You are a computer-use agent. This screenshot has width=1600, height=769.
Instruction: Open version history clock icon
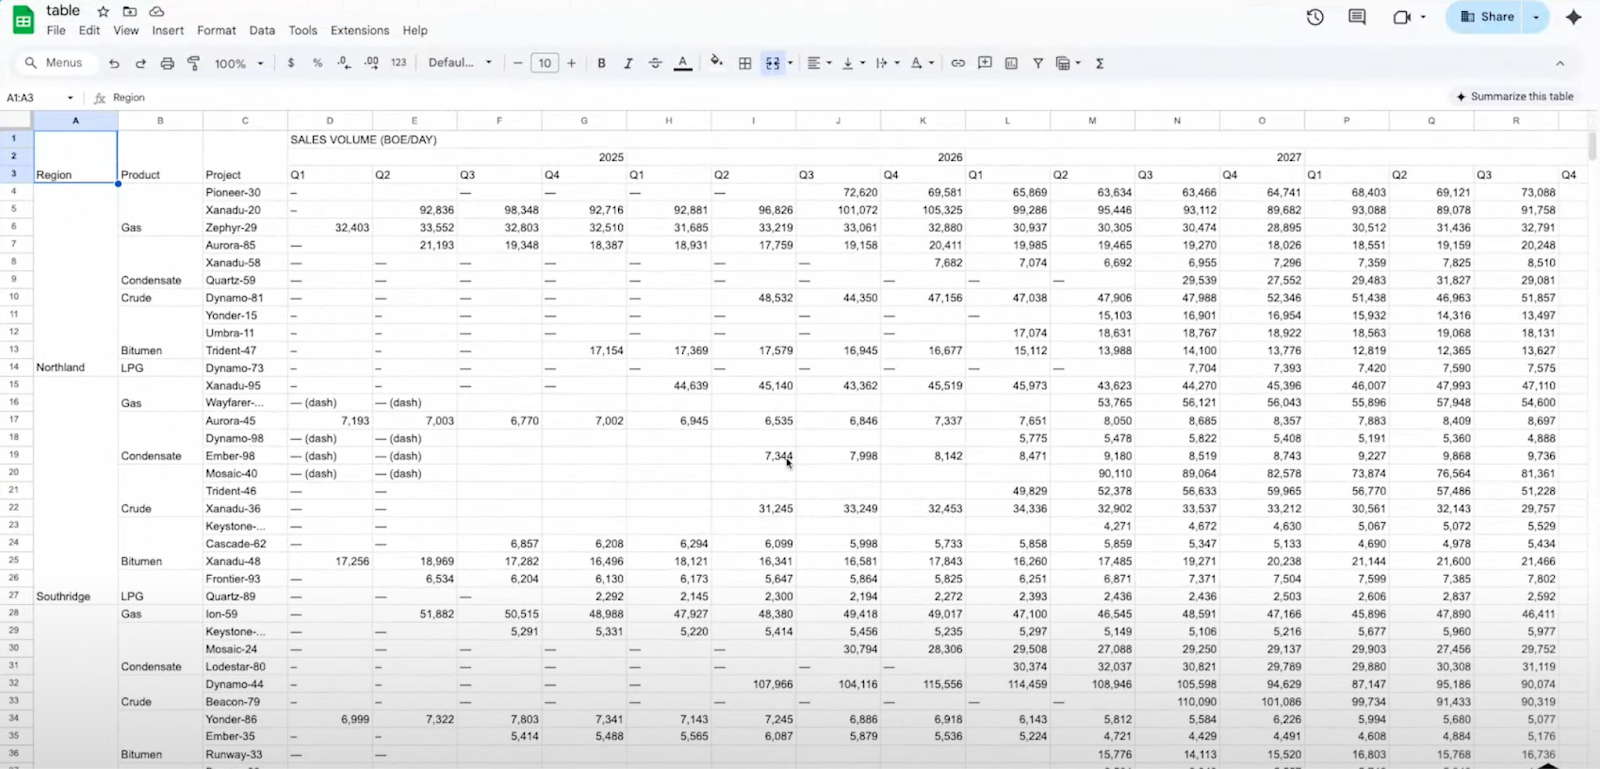(x=1315, y=17)
